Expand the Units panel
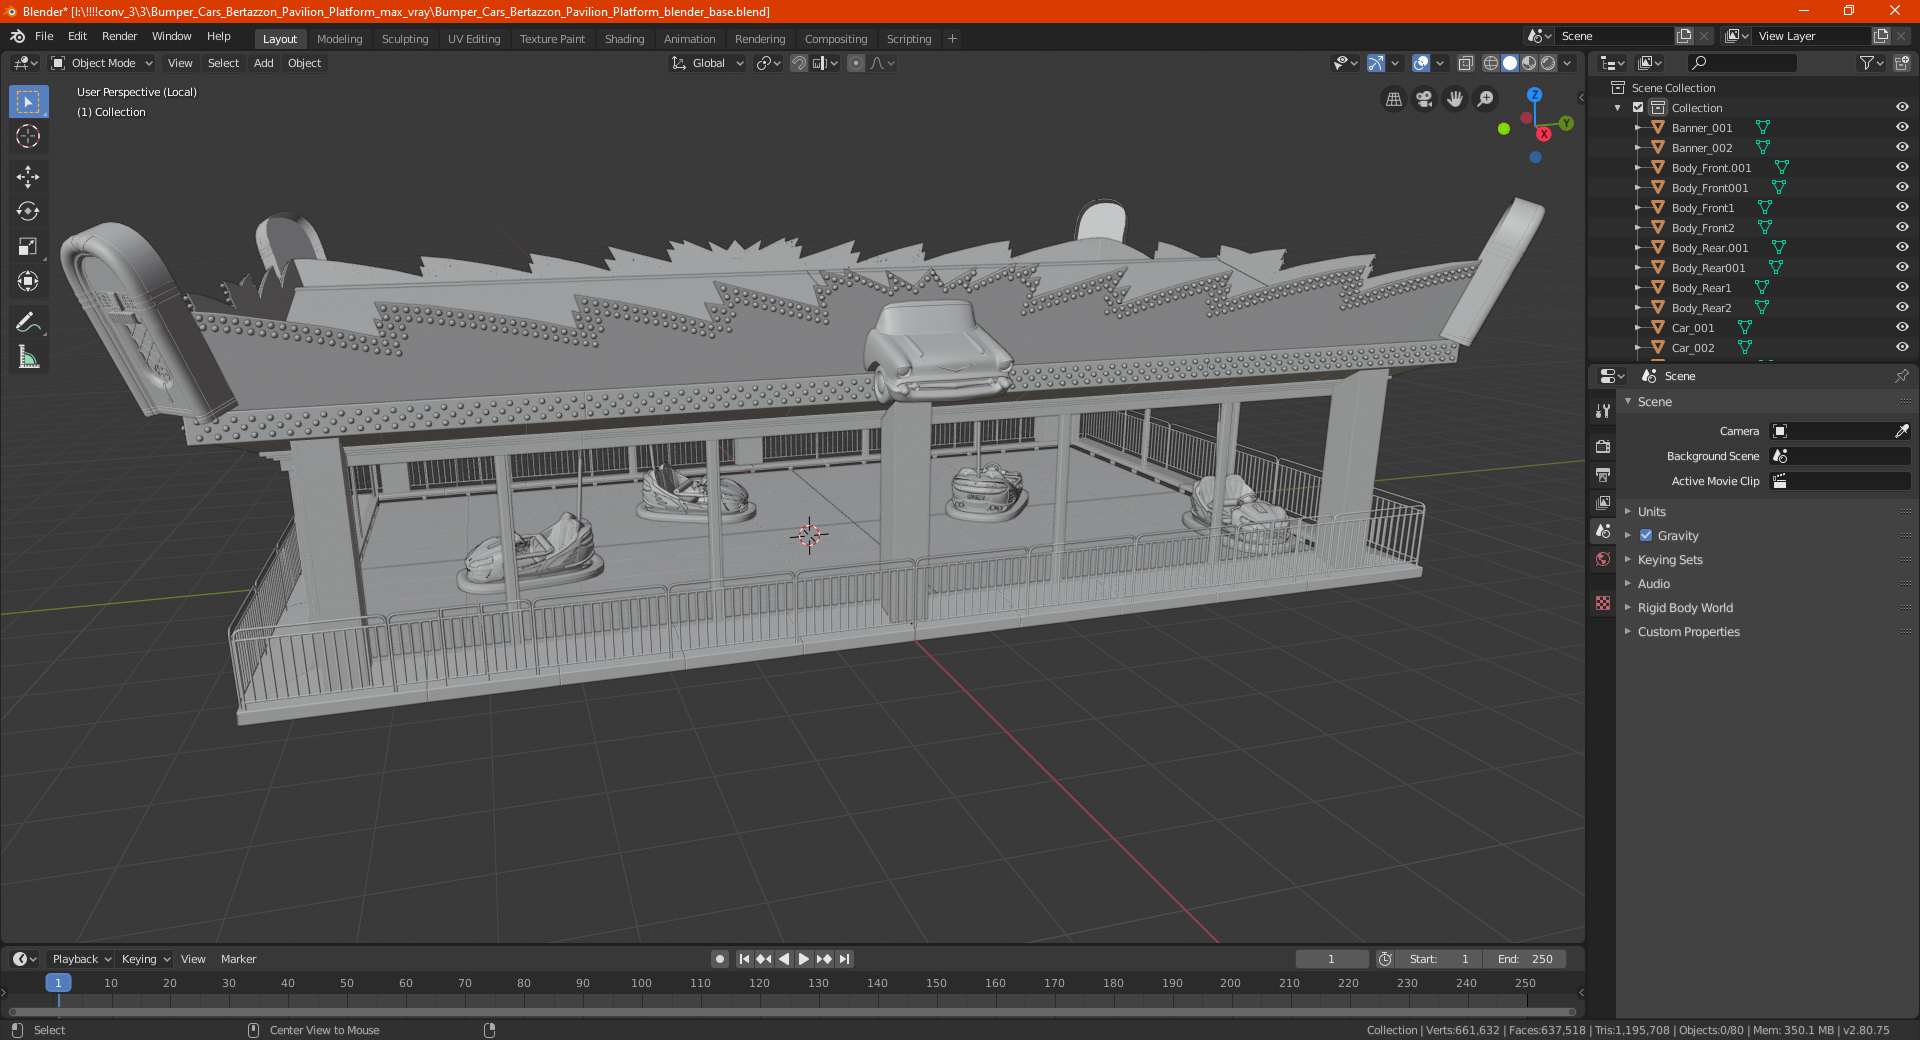This screenshot has width=1920, height=1040. [x=1651, y=511]
